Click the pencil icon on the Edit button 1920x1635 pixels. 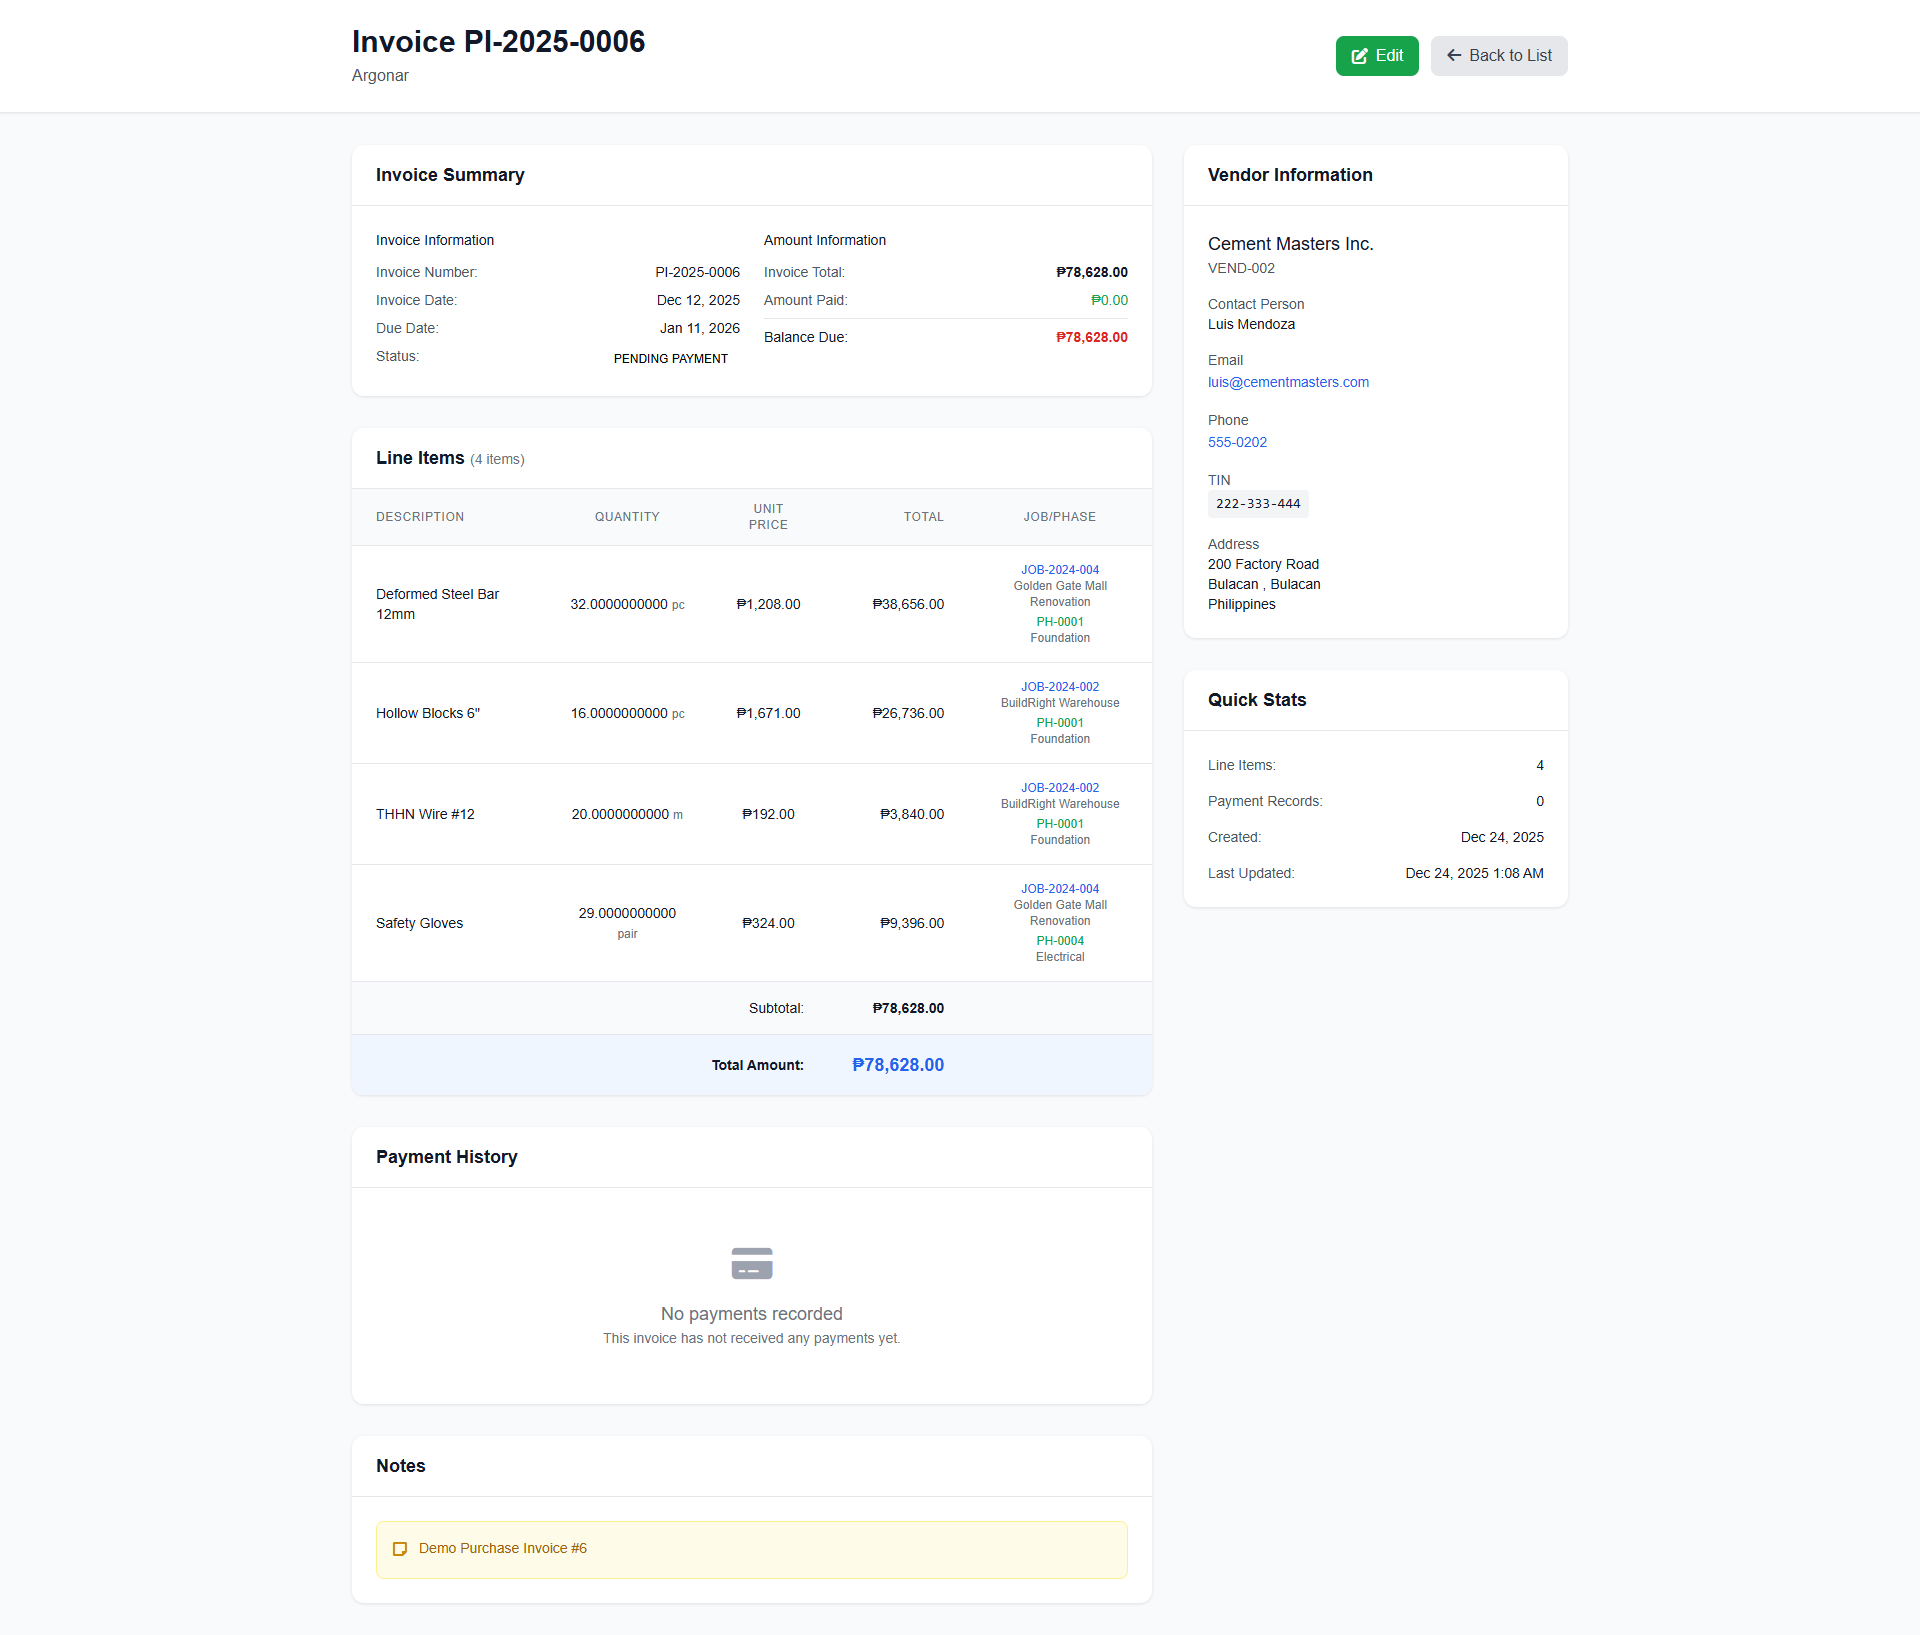coord(1360,56)
